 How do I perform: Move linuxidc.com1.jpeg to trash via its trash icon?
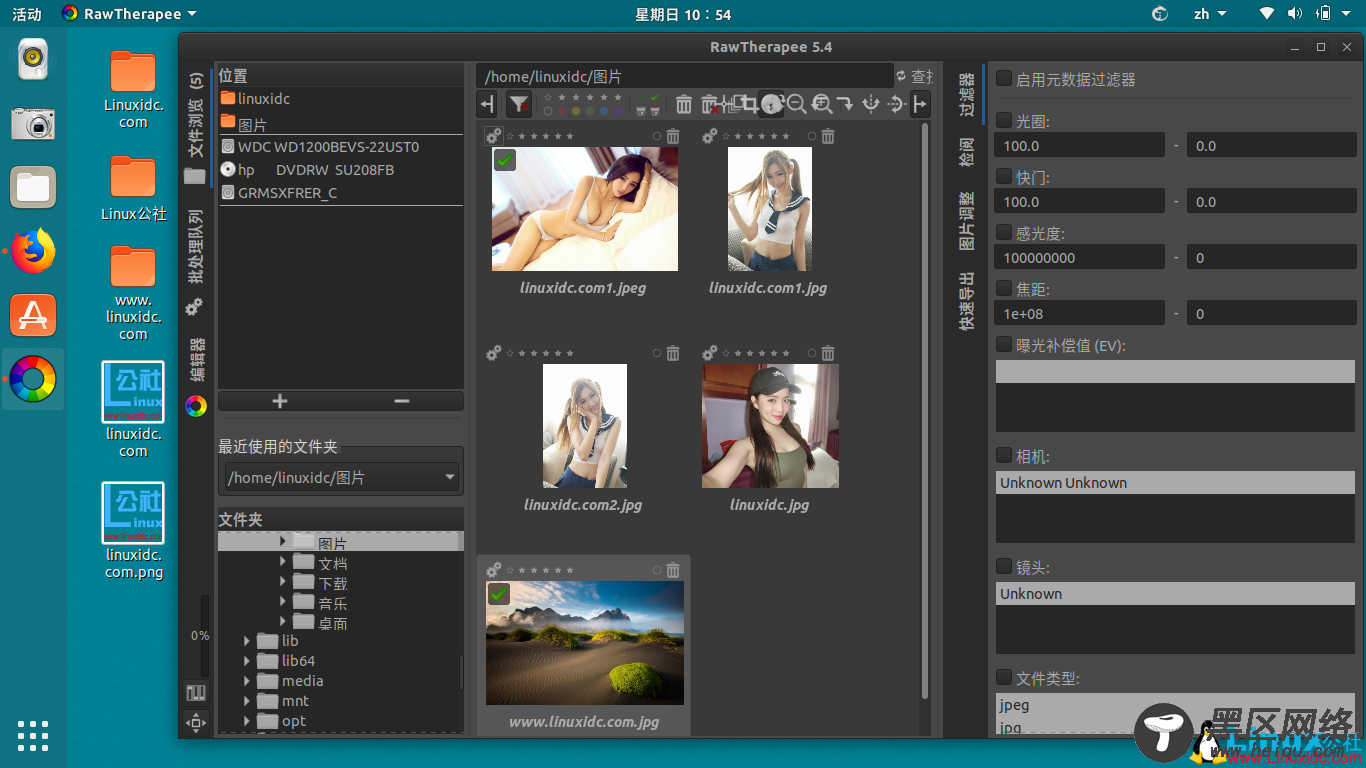pyautogui.click(x=673, y=136)
